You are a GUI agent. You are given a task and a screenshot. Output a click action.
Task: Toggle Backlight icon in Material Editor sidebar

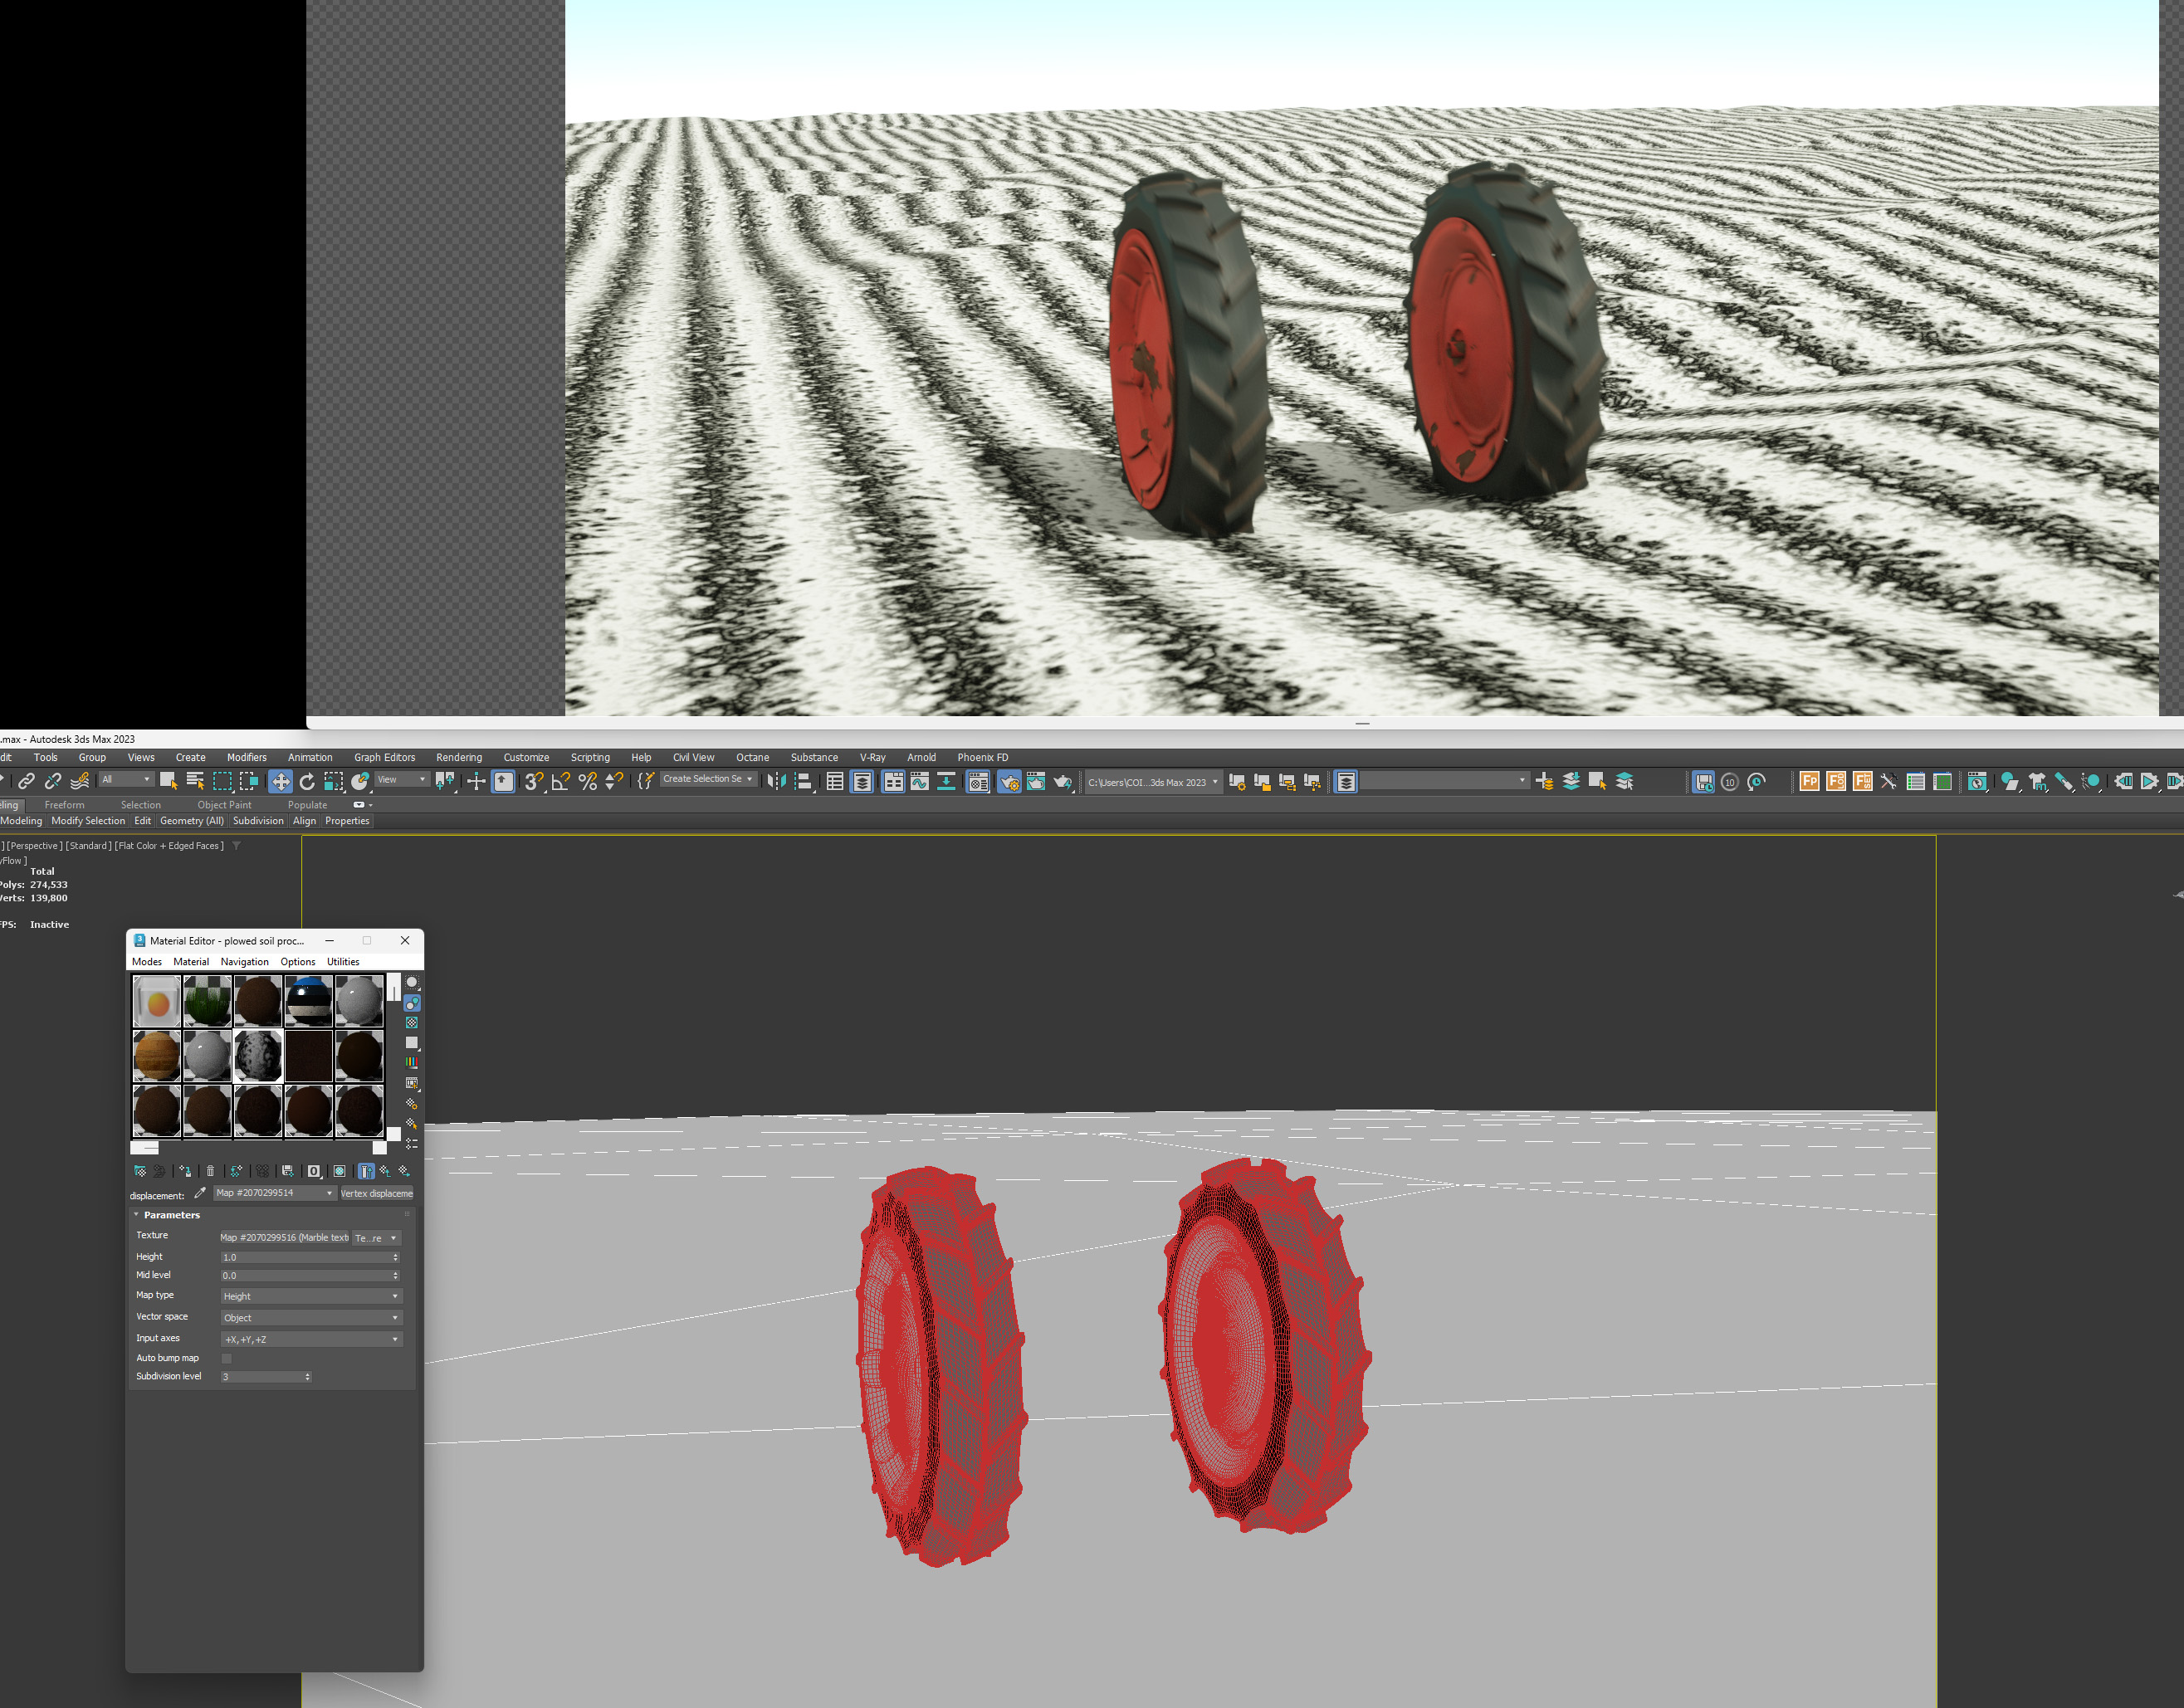(412, 1003)
